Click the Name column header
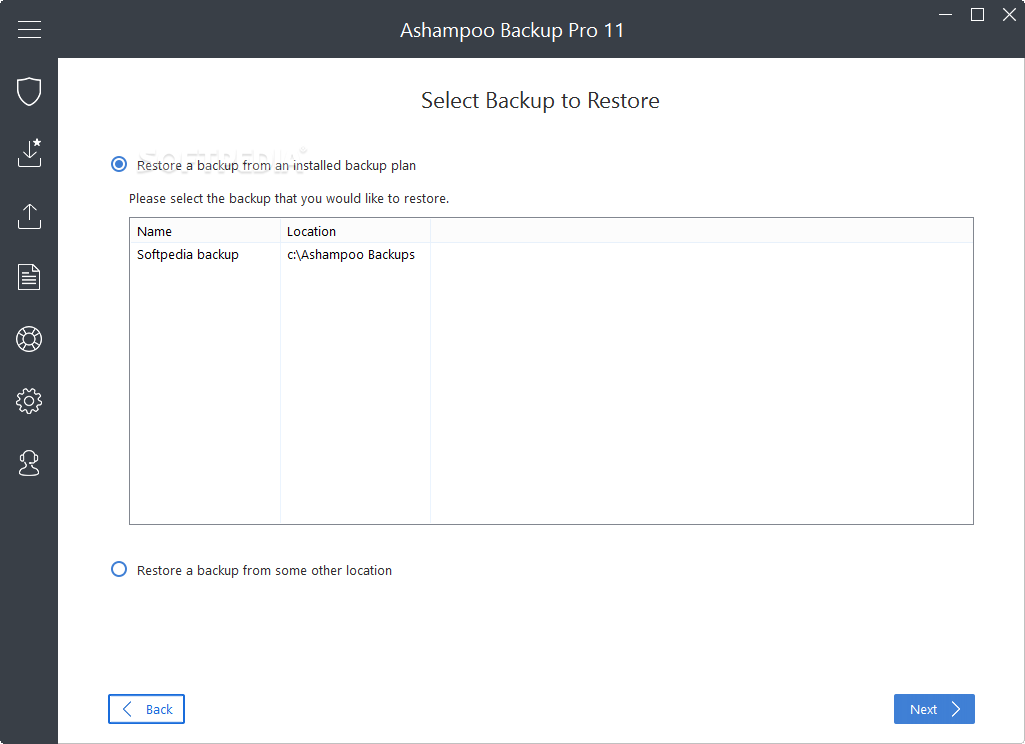The height and width of the screenshot is (744, 1025). (205, 231)
